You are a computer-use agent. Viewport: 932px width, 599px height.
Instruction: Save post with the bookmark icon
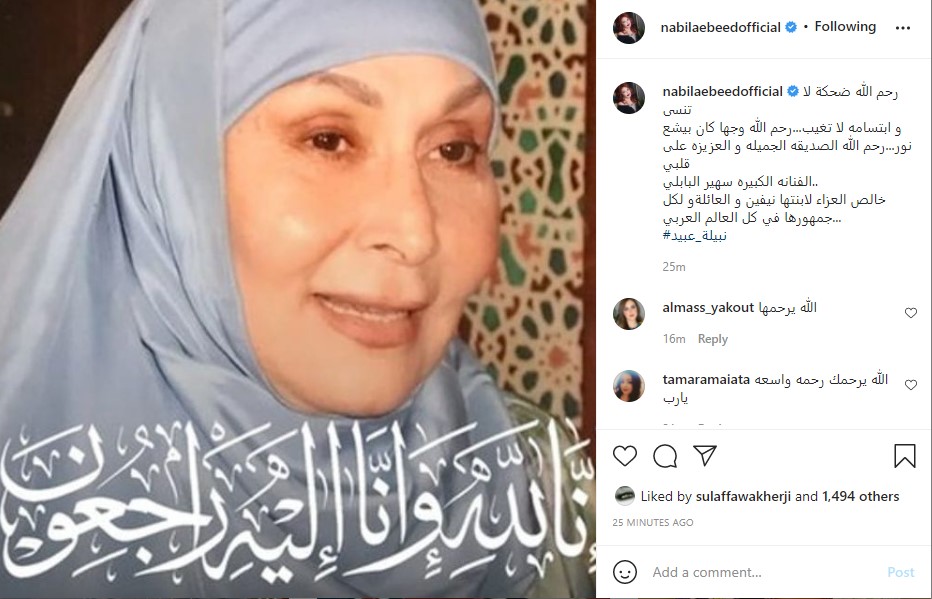point(905,456)
